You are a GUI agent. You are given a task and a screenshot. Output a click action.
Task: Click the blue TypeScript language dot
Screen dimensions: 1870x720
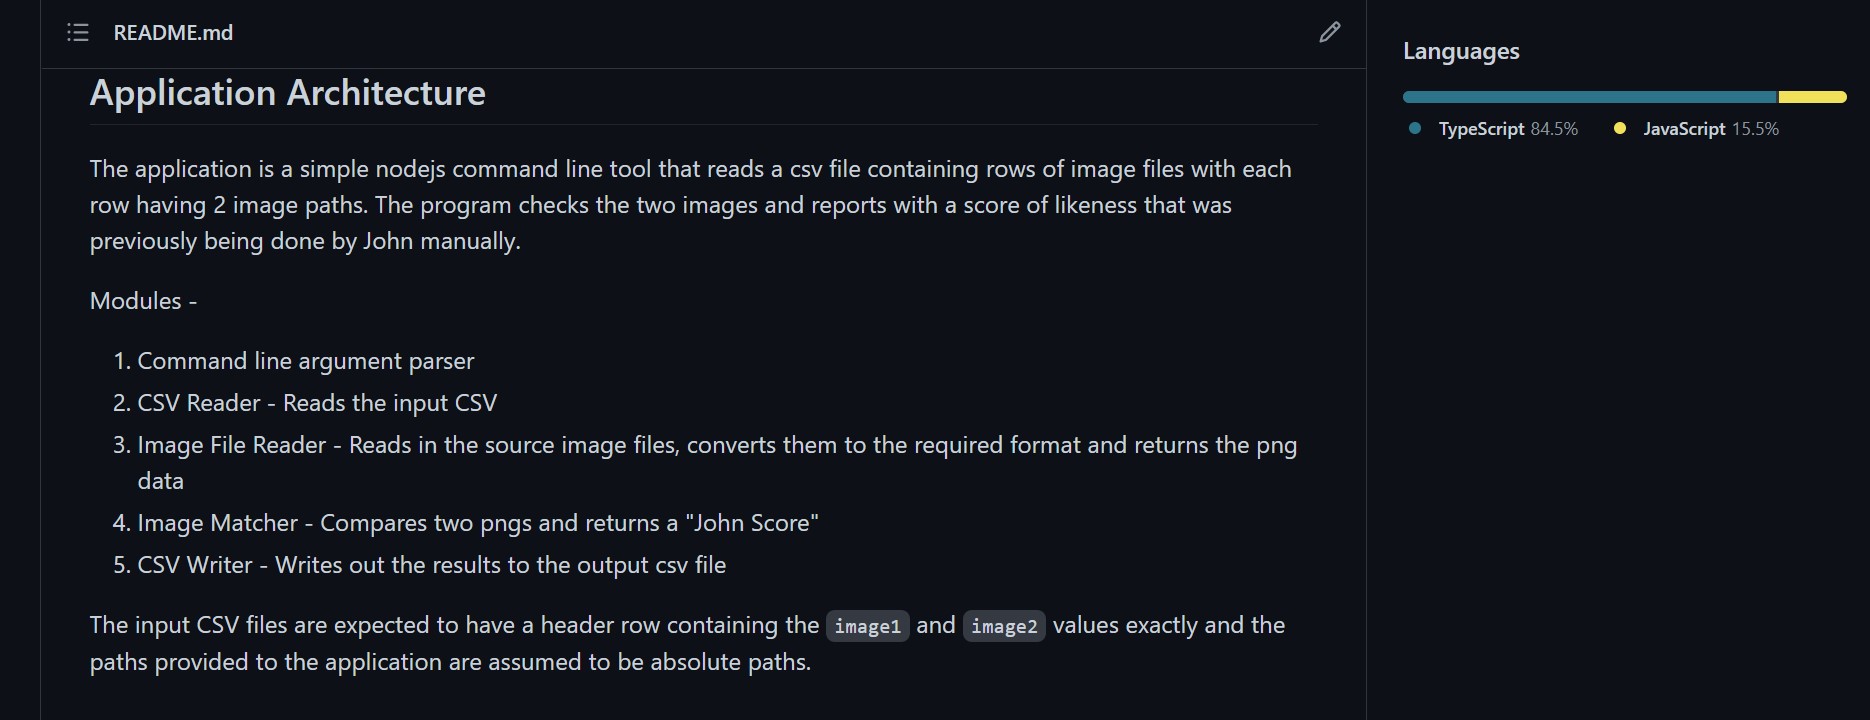coord(1415,129)
